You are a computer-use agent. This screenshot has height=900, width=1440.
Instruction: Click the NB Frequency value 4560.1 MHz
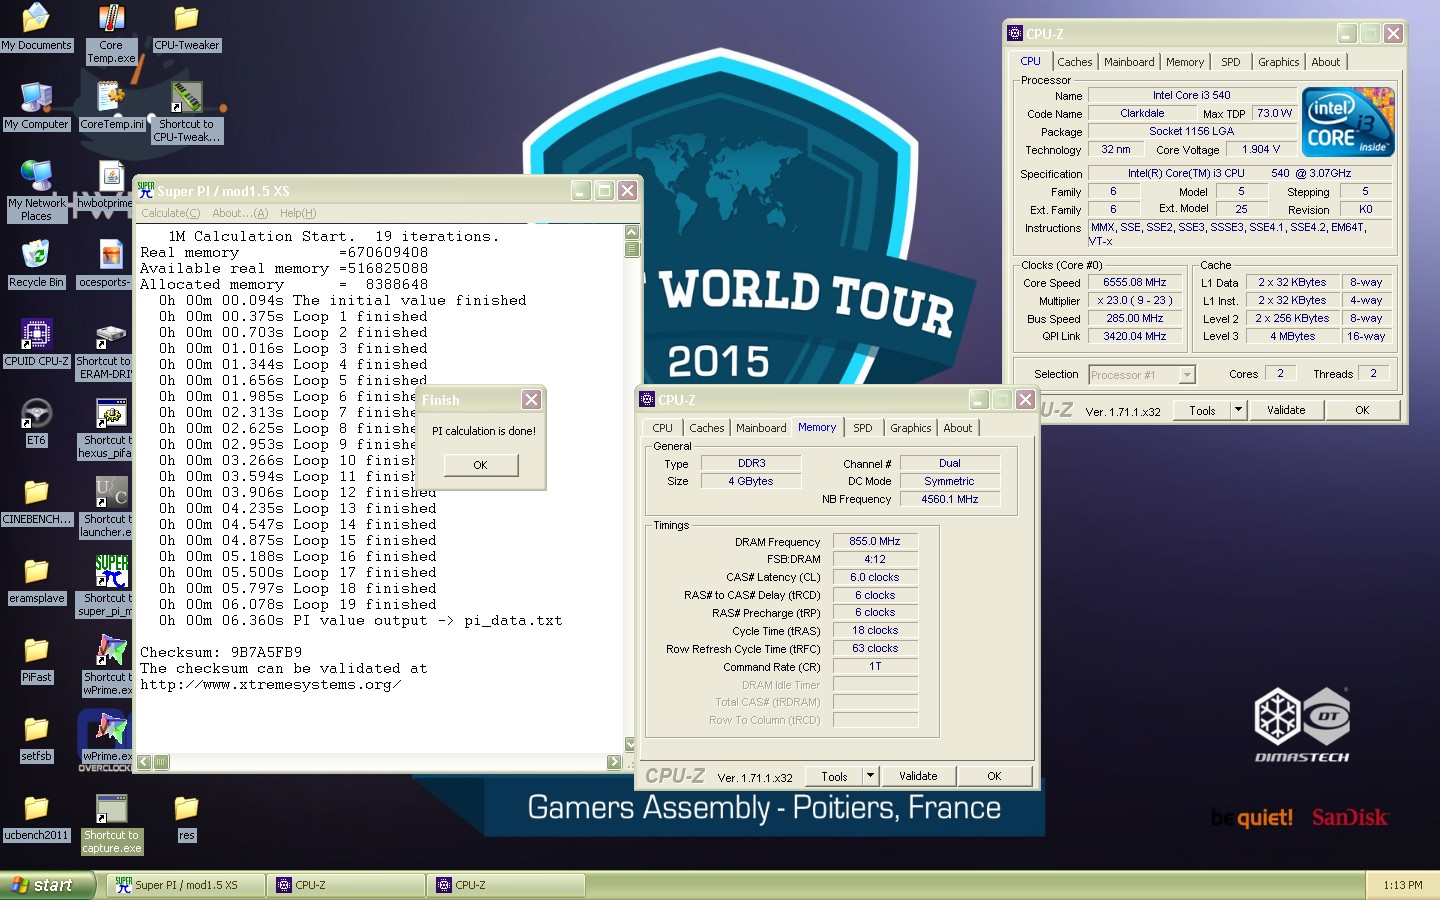pos(949,499)
